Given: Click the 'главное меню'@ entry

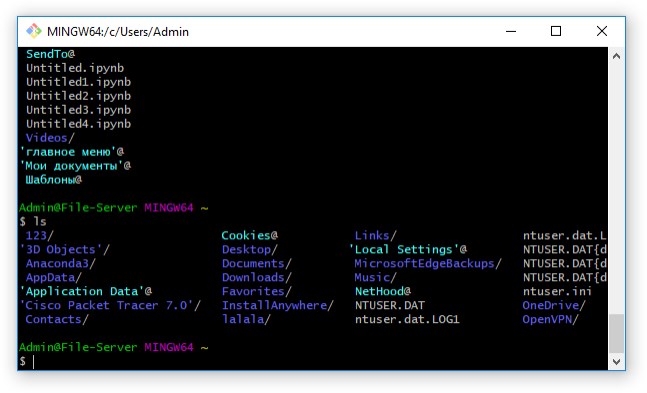Looking at the screenshot, I should click(72, 152).
